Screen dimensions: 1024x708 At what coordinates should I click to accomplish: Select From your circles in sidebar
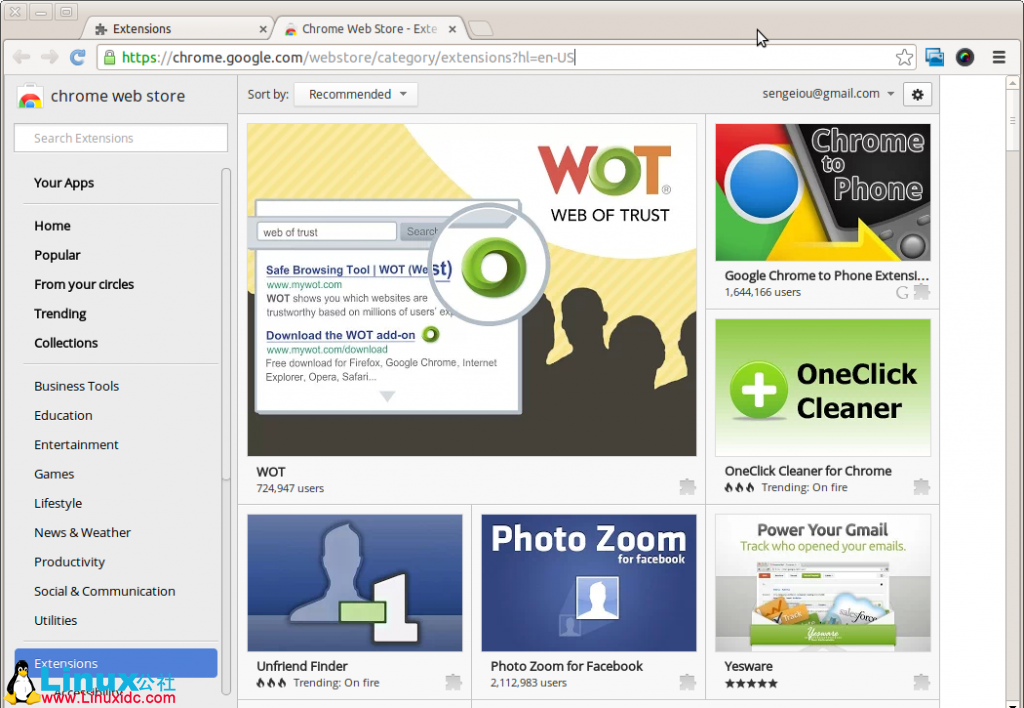pyautogui.click(x=84, y=285)
